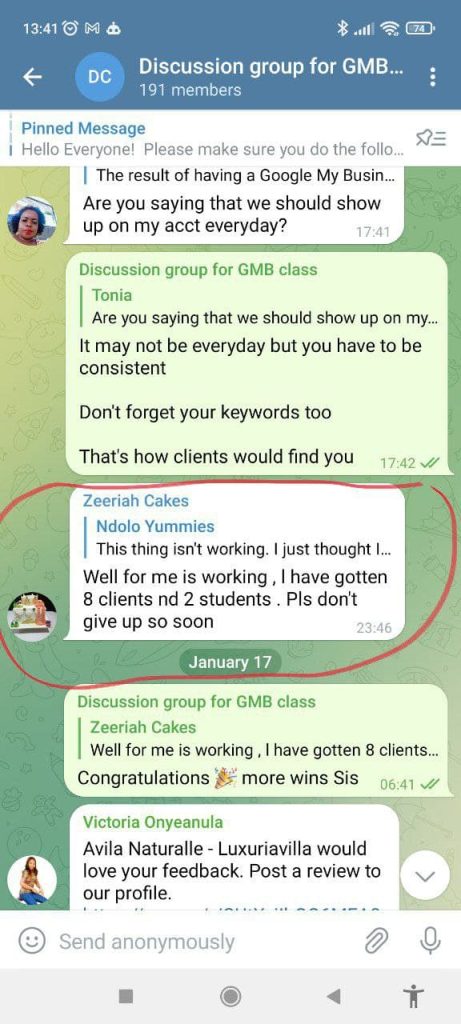Tap the back arrow in header
This screenshot has width=461, height=1024.
pos(33,77)
